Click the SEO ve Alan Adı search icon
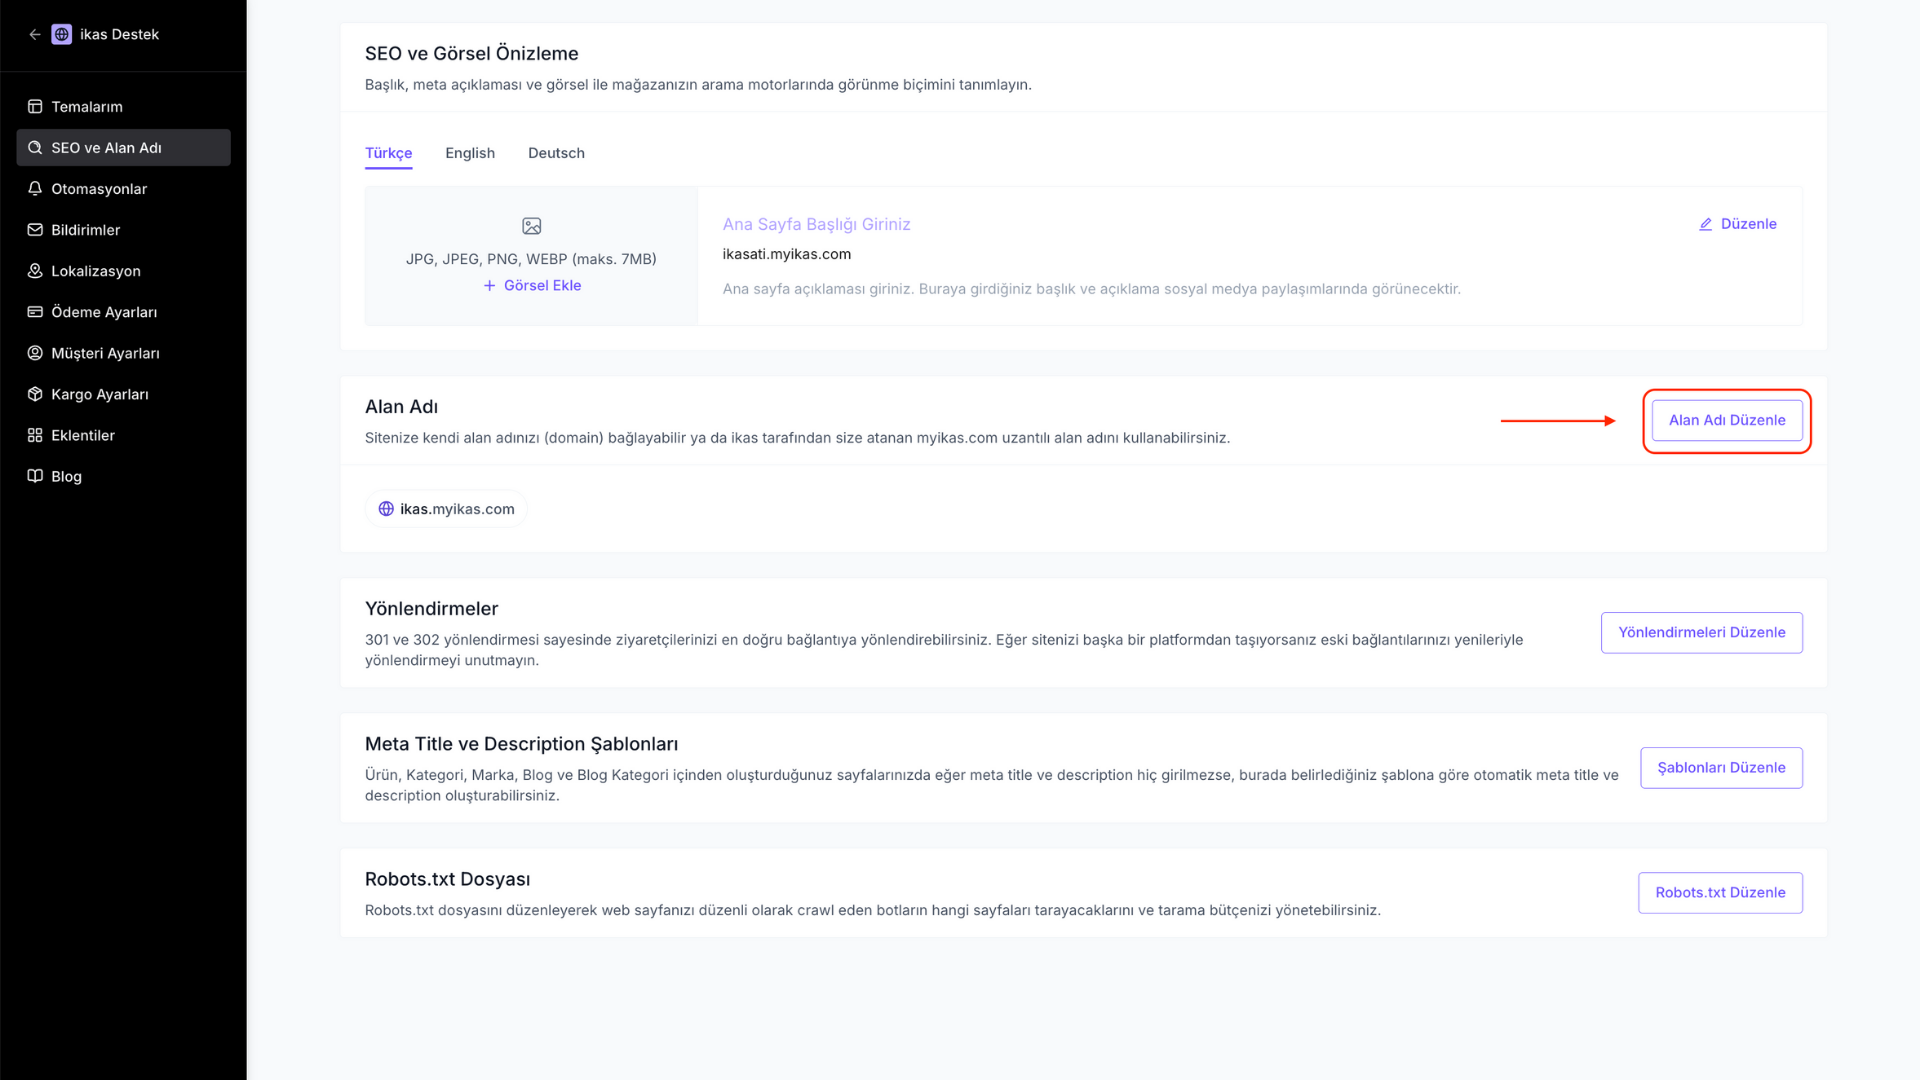The height and width of the screenshot is (1080, 1920). click(35, 147)
